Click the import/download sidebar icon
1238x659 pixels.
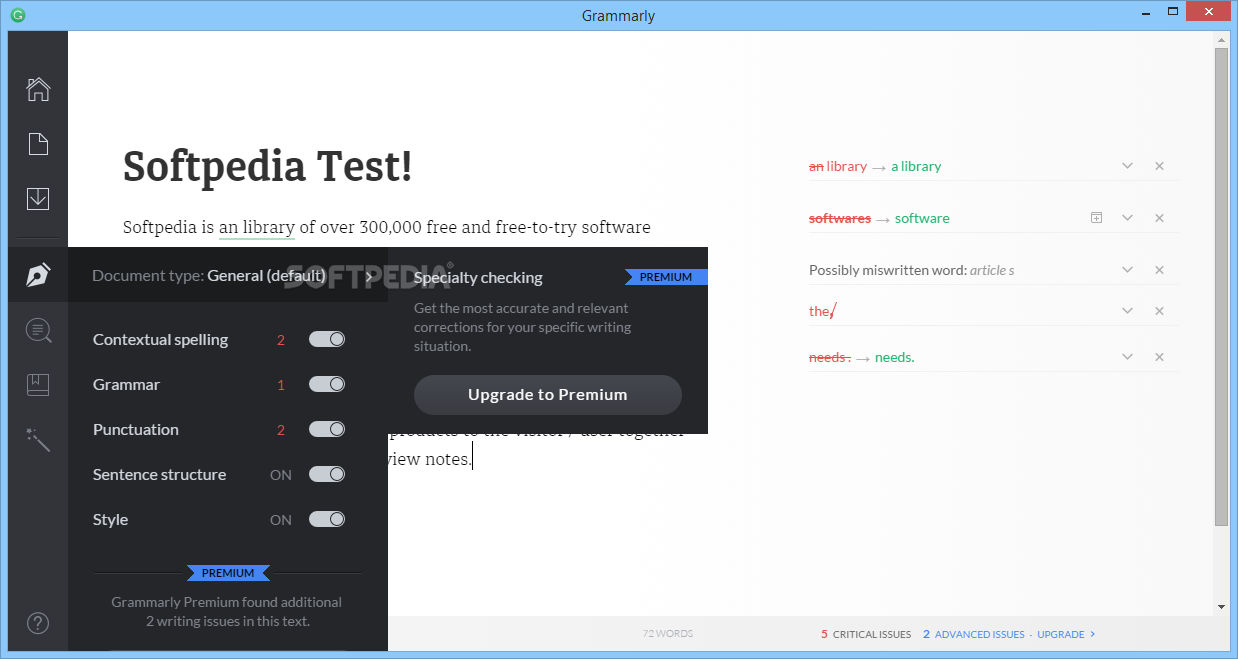38,198
